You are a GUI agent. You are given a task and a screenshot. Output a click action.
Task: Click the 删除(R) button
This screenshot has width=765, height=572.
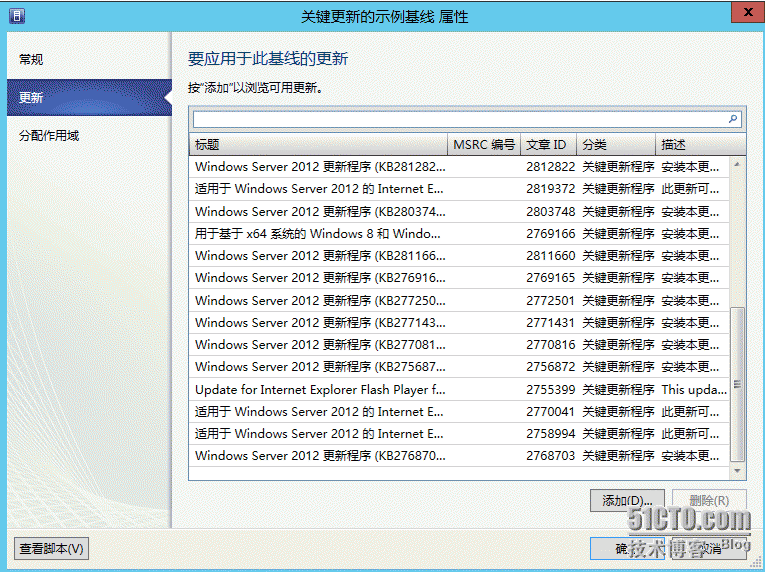click(709, 500)
